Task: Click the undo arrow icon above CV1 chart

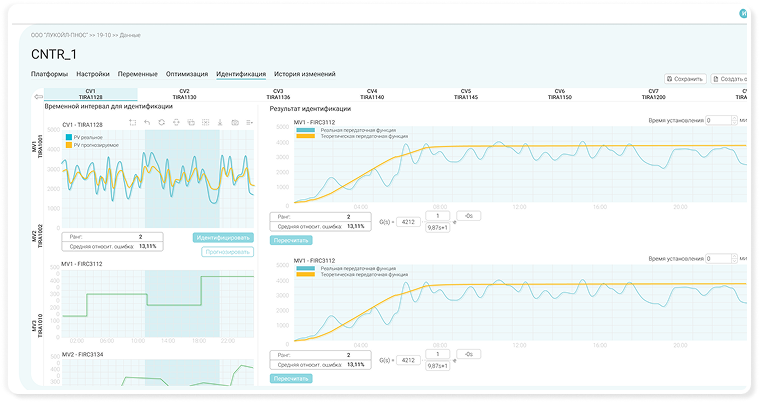Action: click(147, 123)
